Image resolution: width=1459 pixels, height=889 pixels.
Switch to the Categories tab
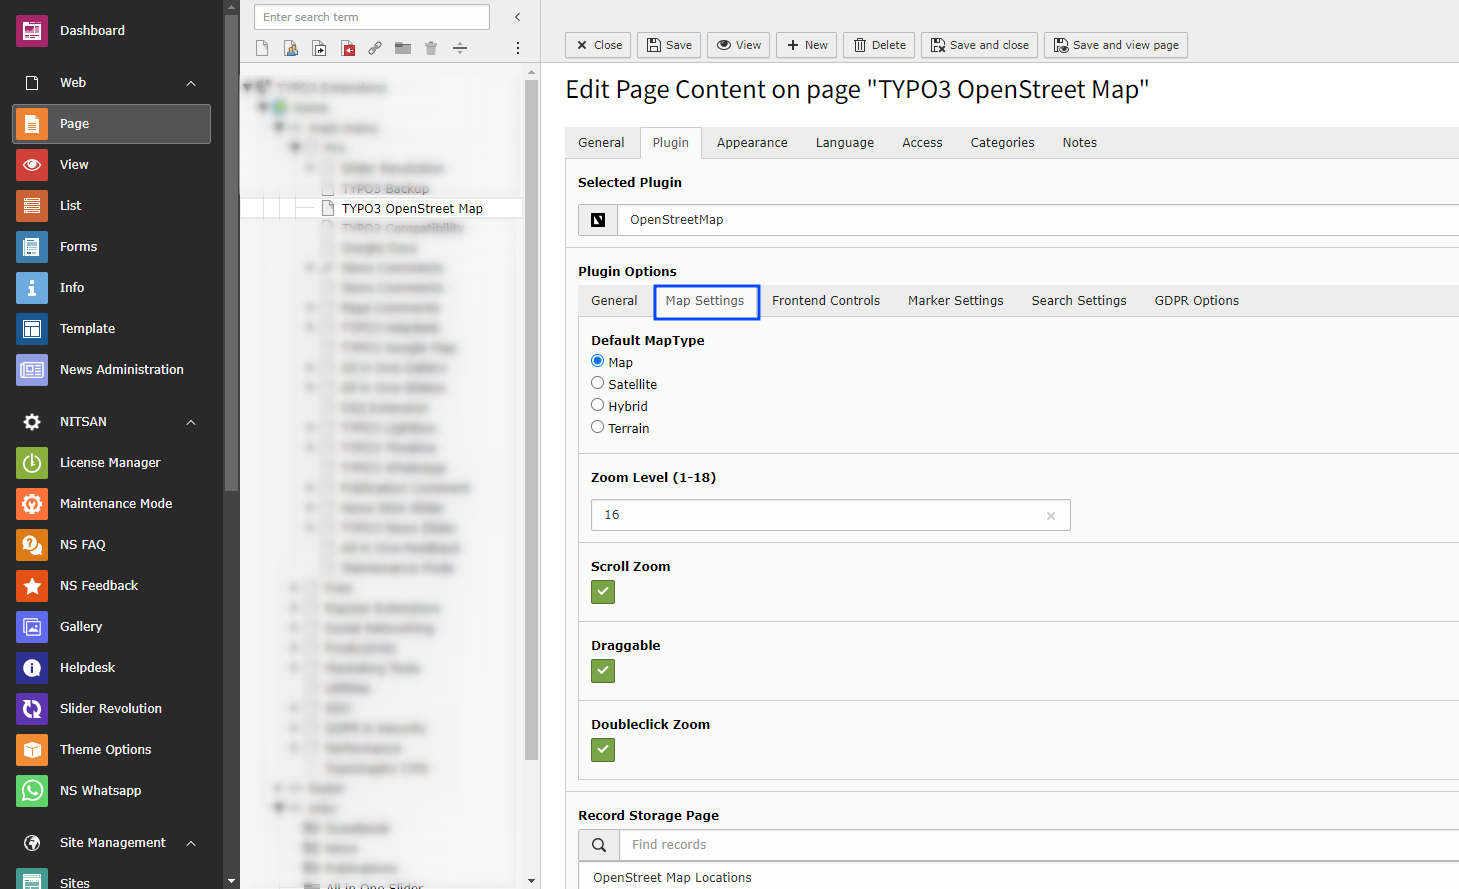pos(1002,143)
